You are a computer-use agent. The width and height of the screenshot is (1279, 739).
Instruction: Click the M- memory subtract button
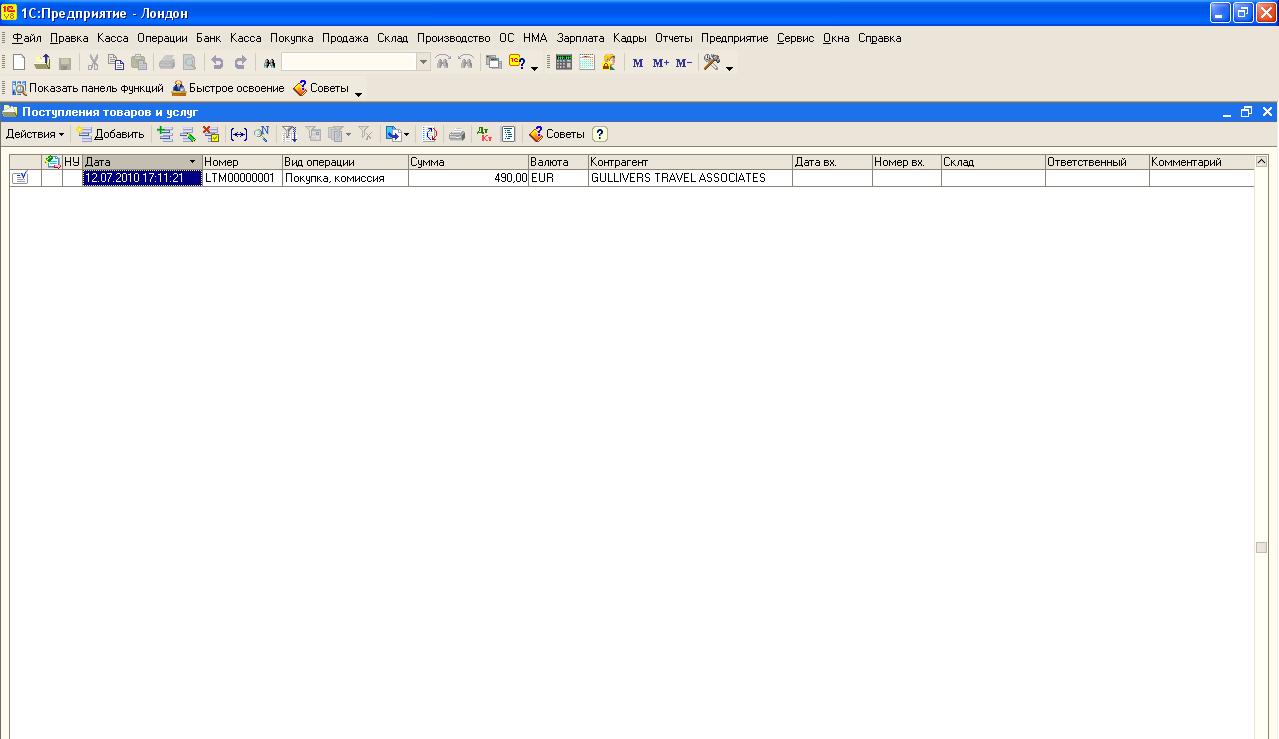click(683, 63)
